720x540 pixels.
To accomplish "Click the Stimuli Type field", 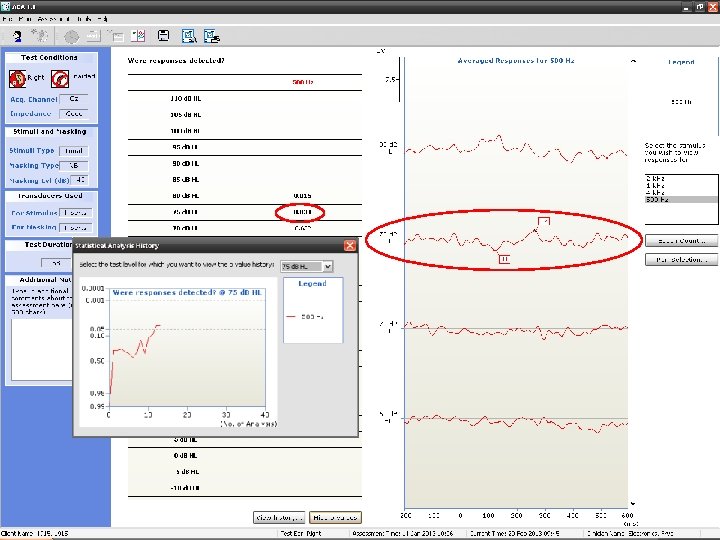I will click(73, 151).
